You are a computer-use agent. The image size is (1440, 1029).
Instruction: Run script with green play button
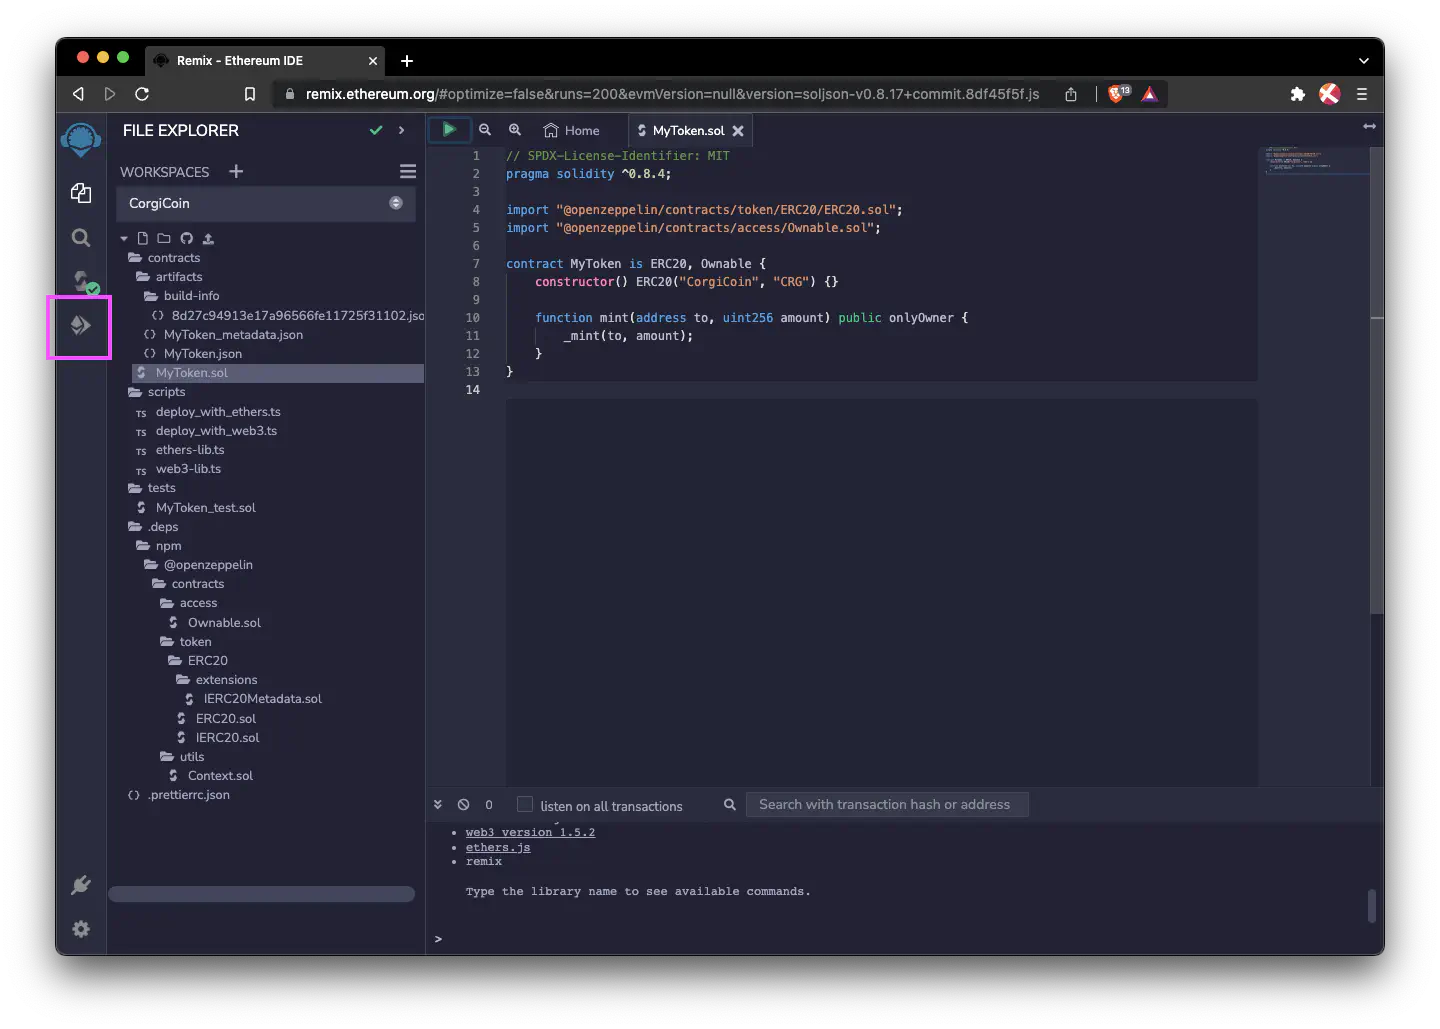pyautogui.click(x=449, y=129)
